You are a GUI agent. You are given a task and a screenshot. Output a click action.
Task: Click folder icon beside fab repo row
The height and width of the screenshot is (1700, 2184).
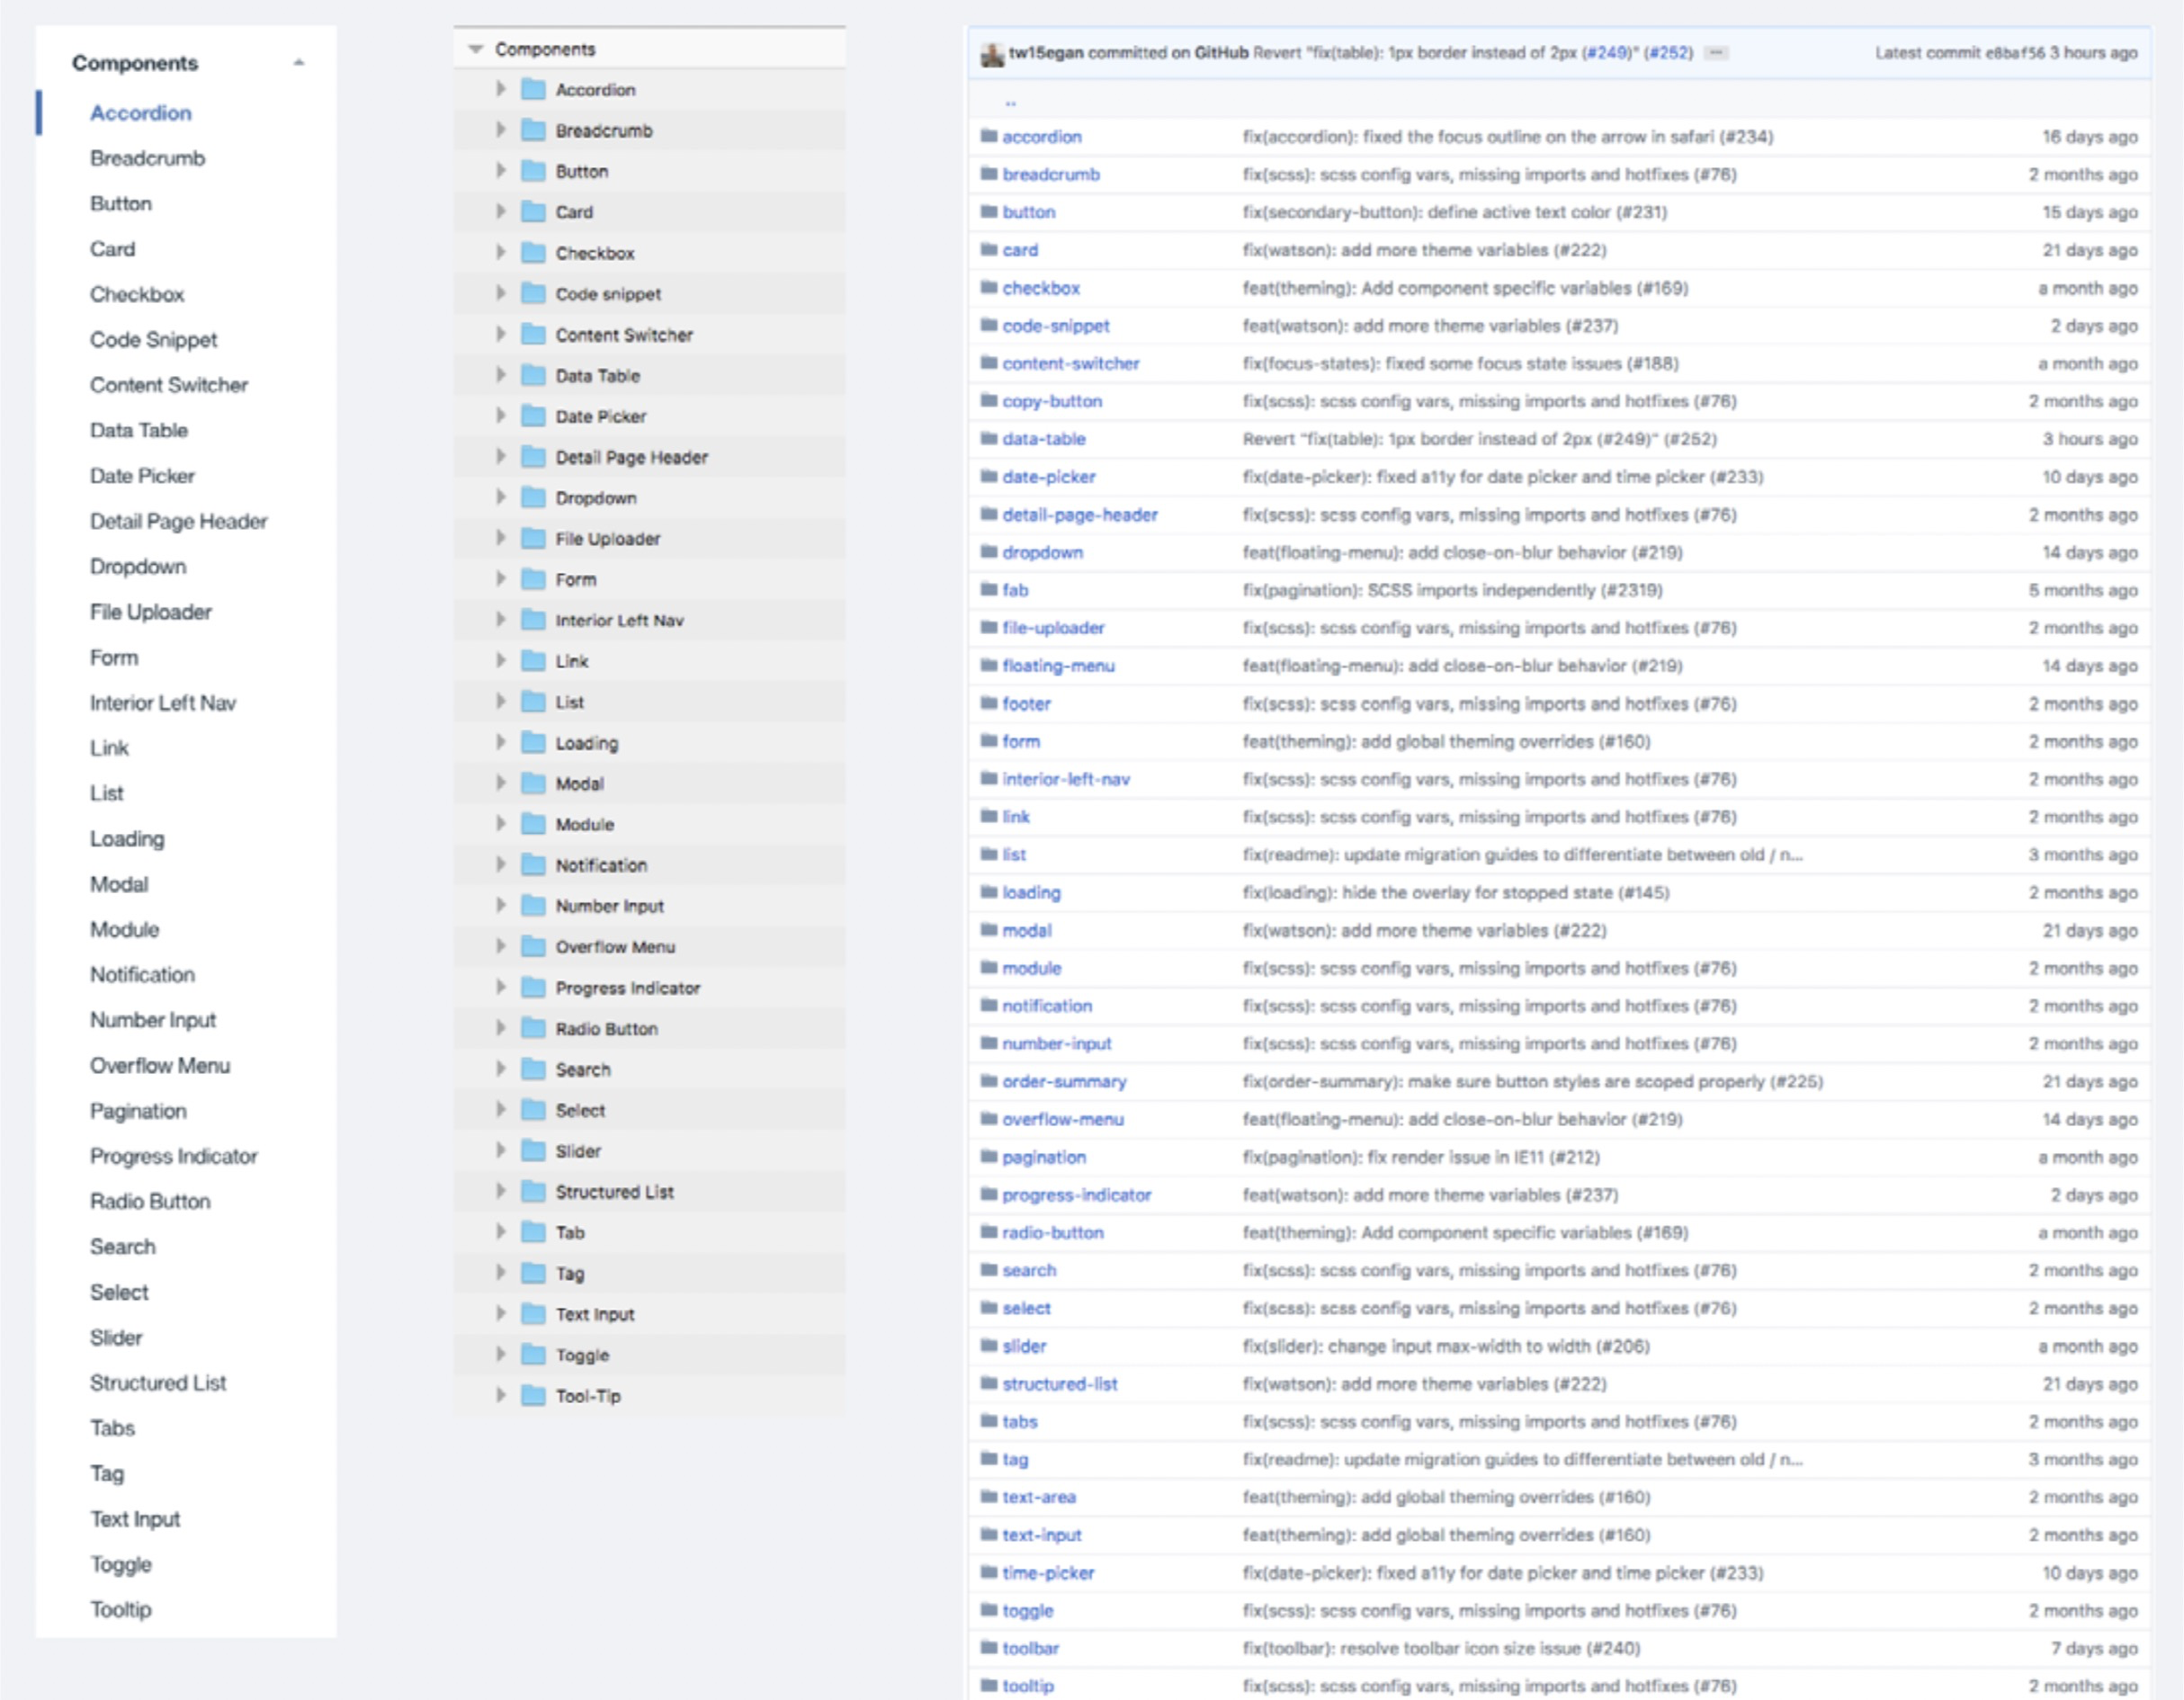[x=989, y=590]
